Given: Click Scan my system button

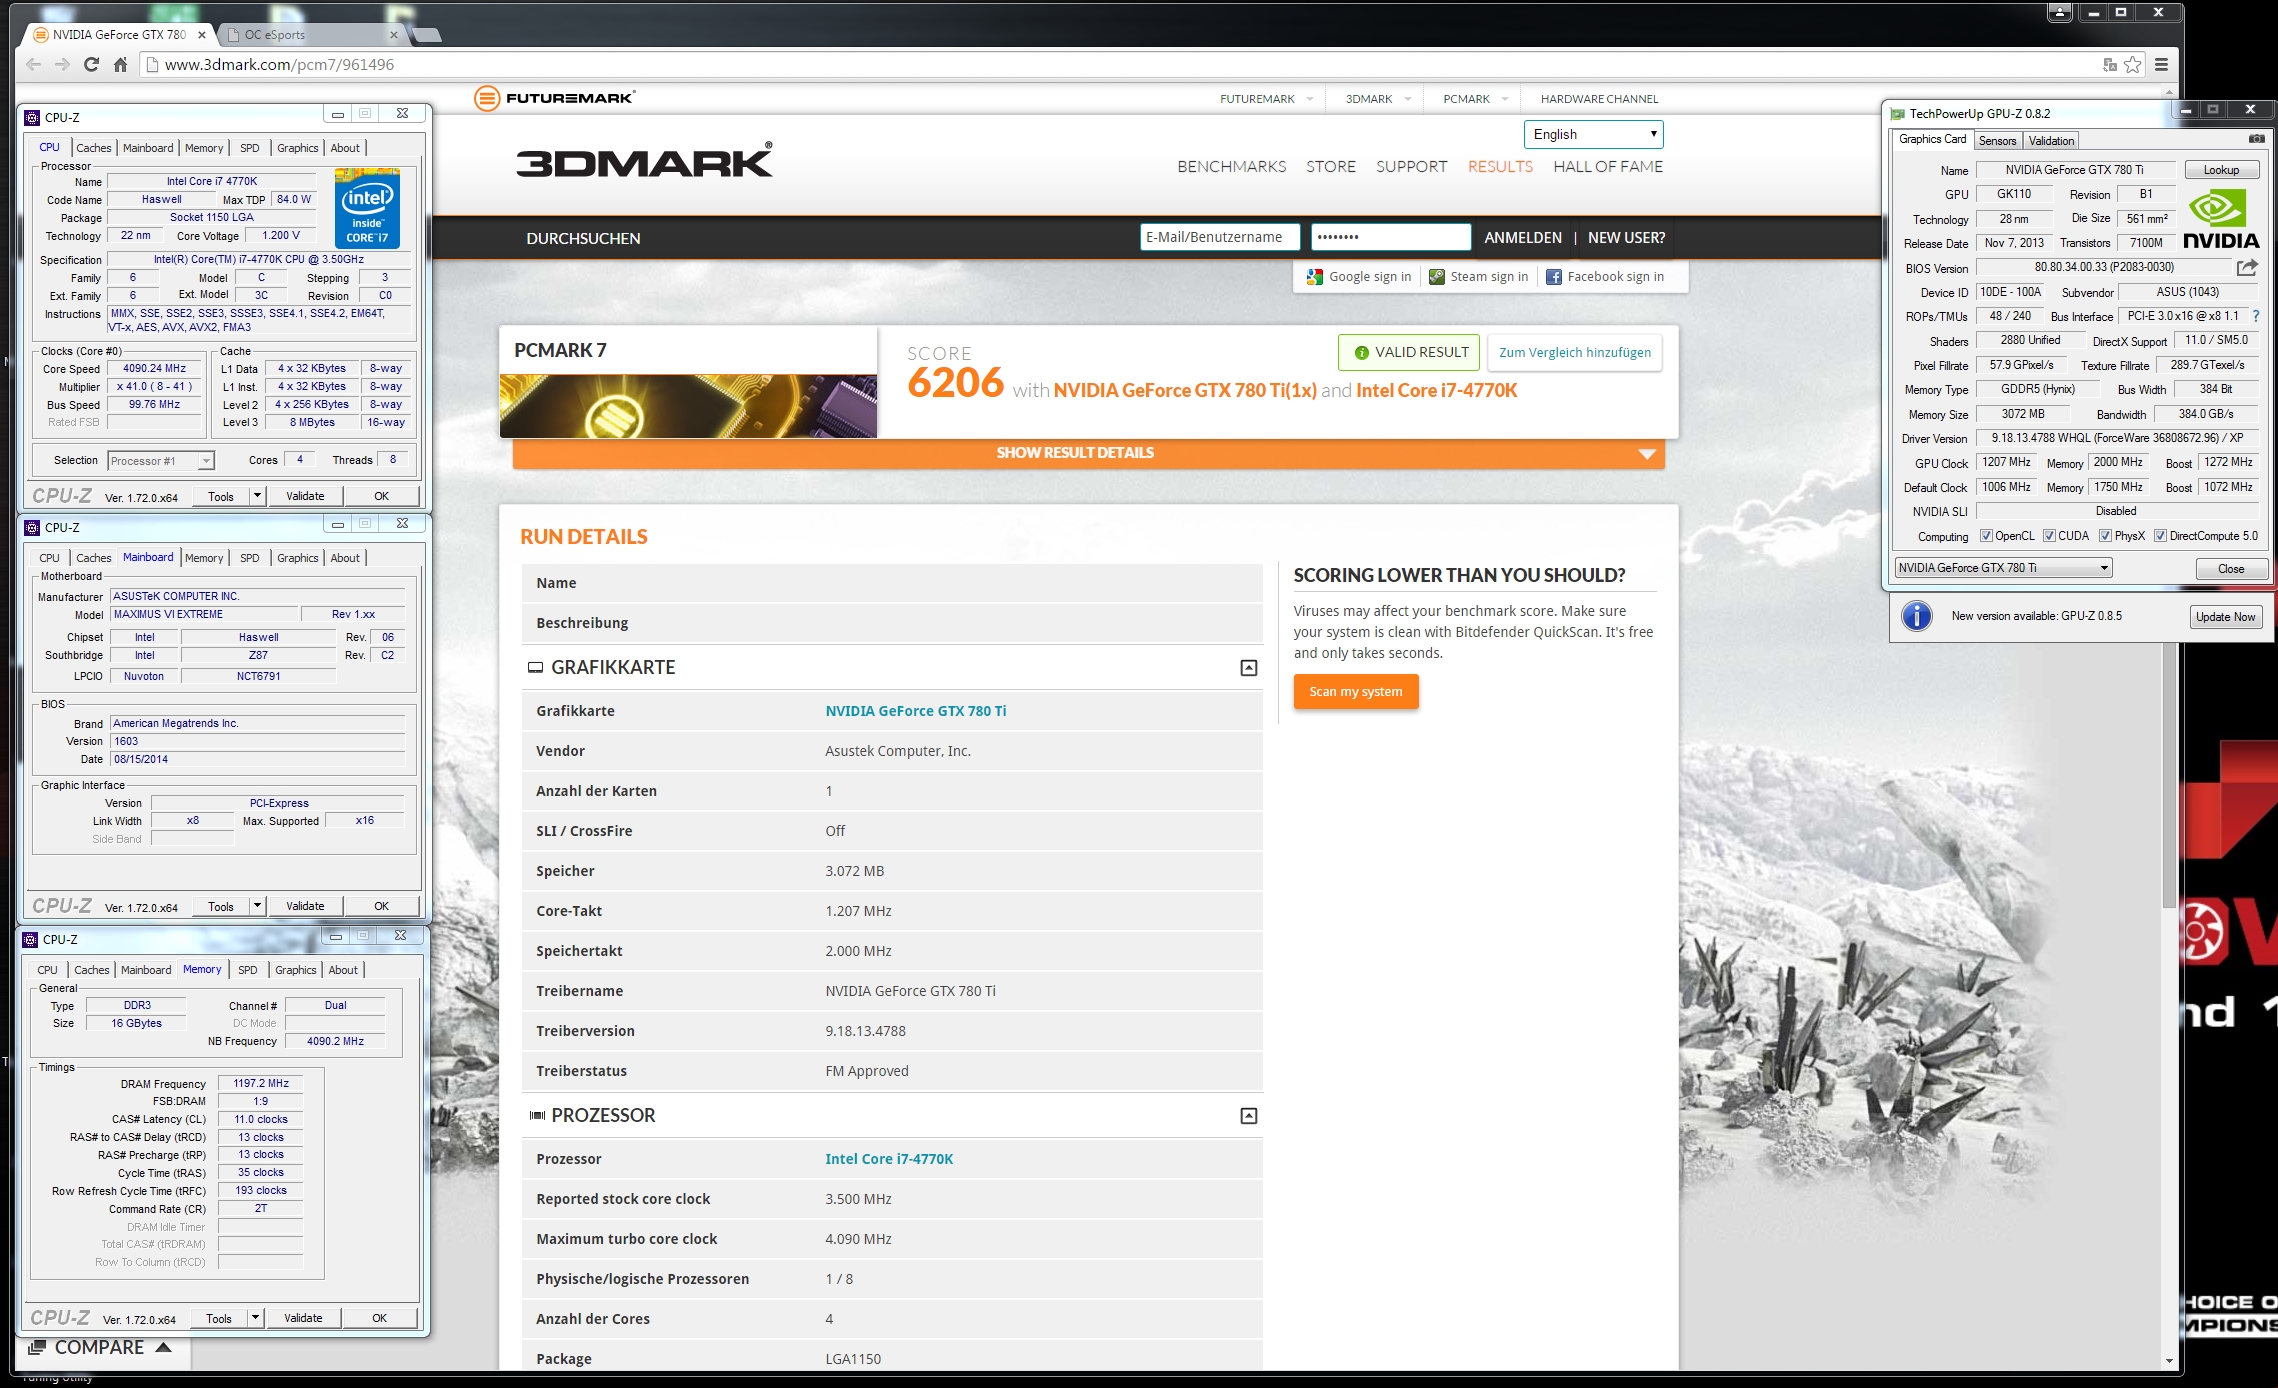Looking at the screenshot, I should [1355, 692].
